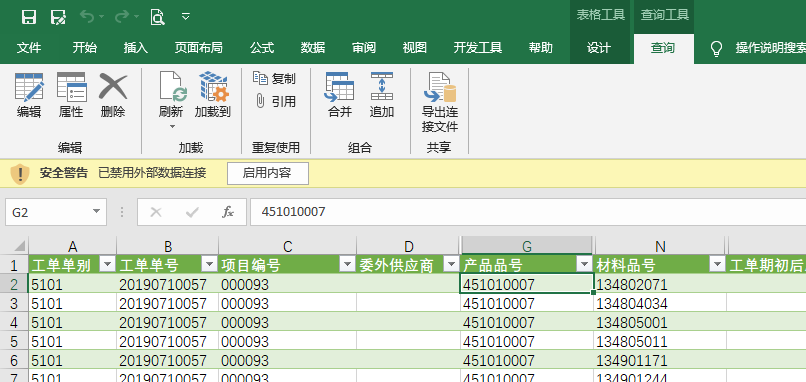Click the security warning shield icon
806x382 pixels.
(x=20, y=174)
